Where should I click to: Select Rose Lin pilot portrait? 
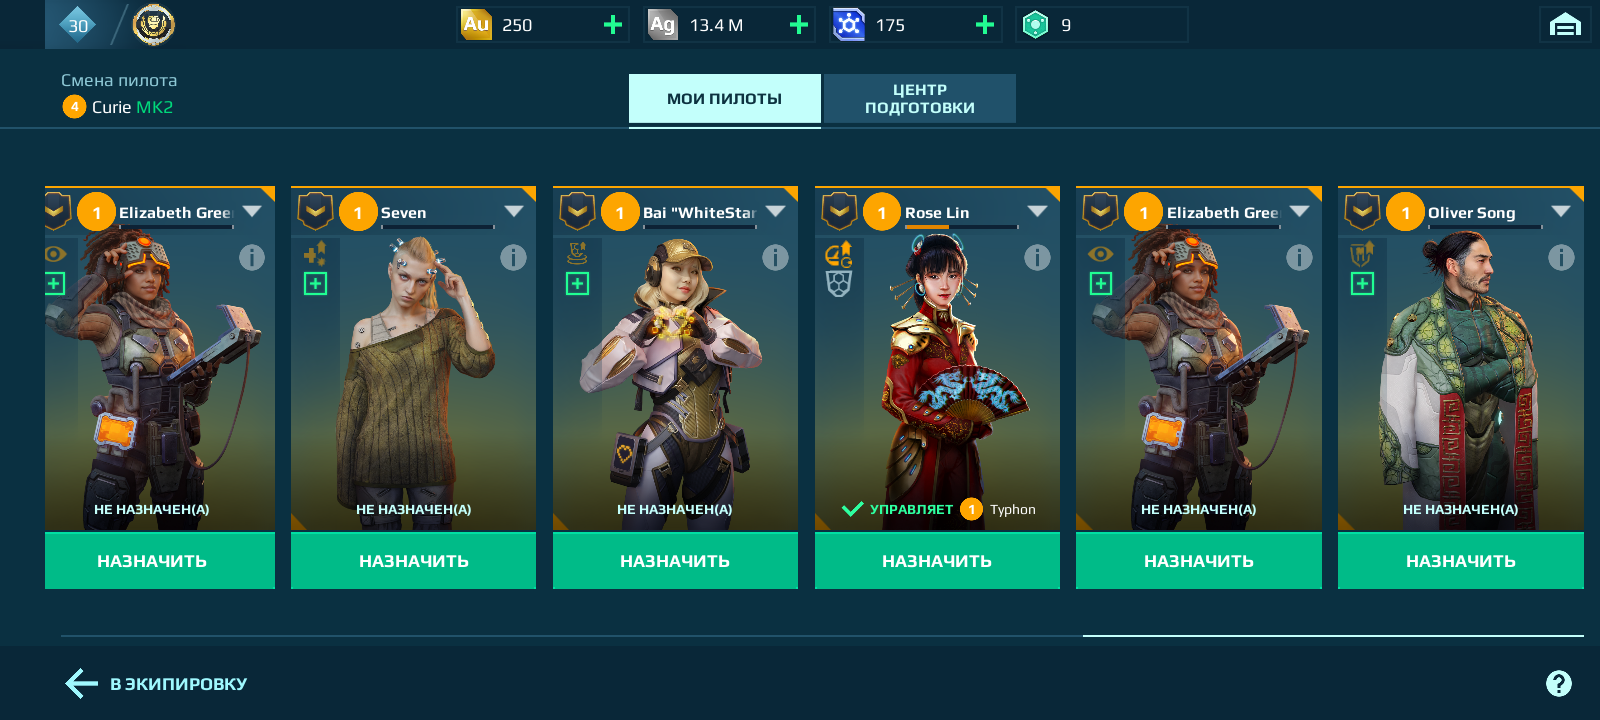937,370
